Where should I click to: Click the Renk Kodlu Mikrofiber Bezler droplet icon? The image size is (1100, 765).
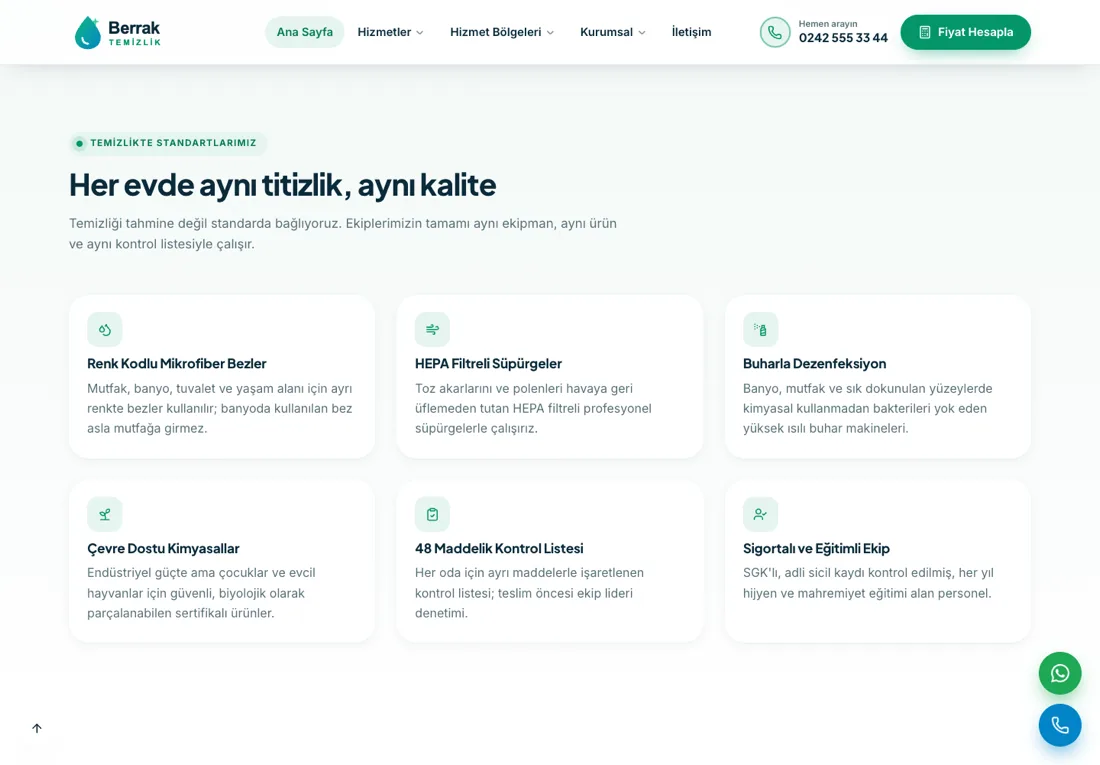105,329
